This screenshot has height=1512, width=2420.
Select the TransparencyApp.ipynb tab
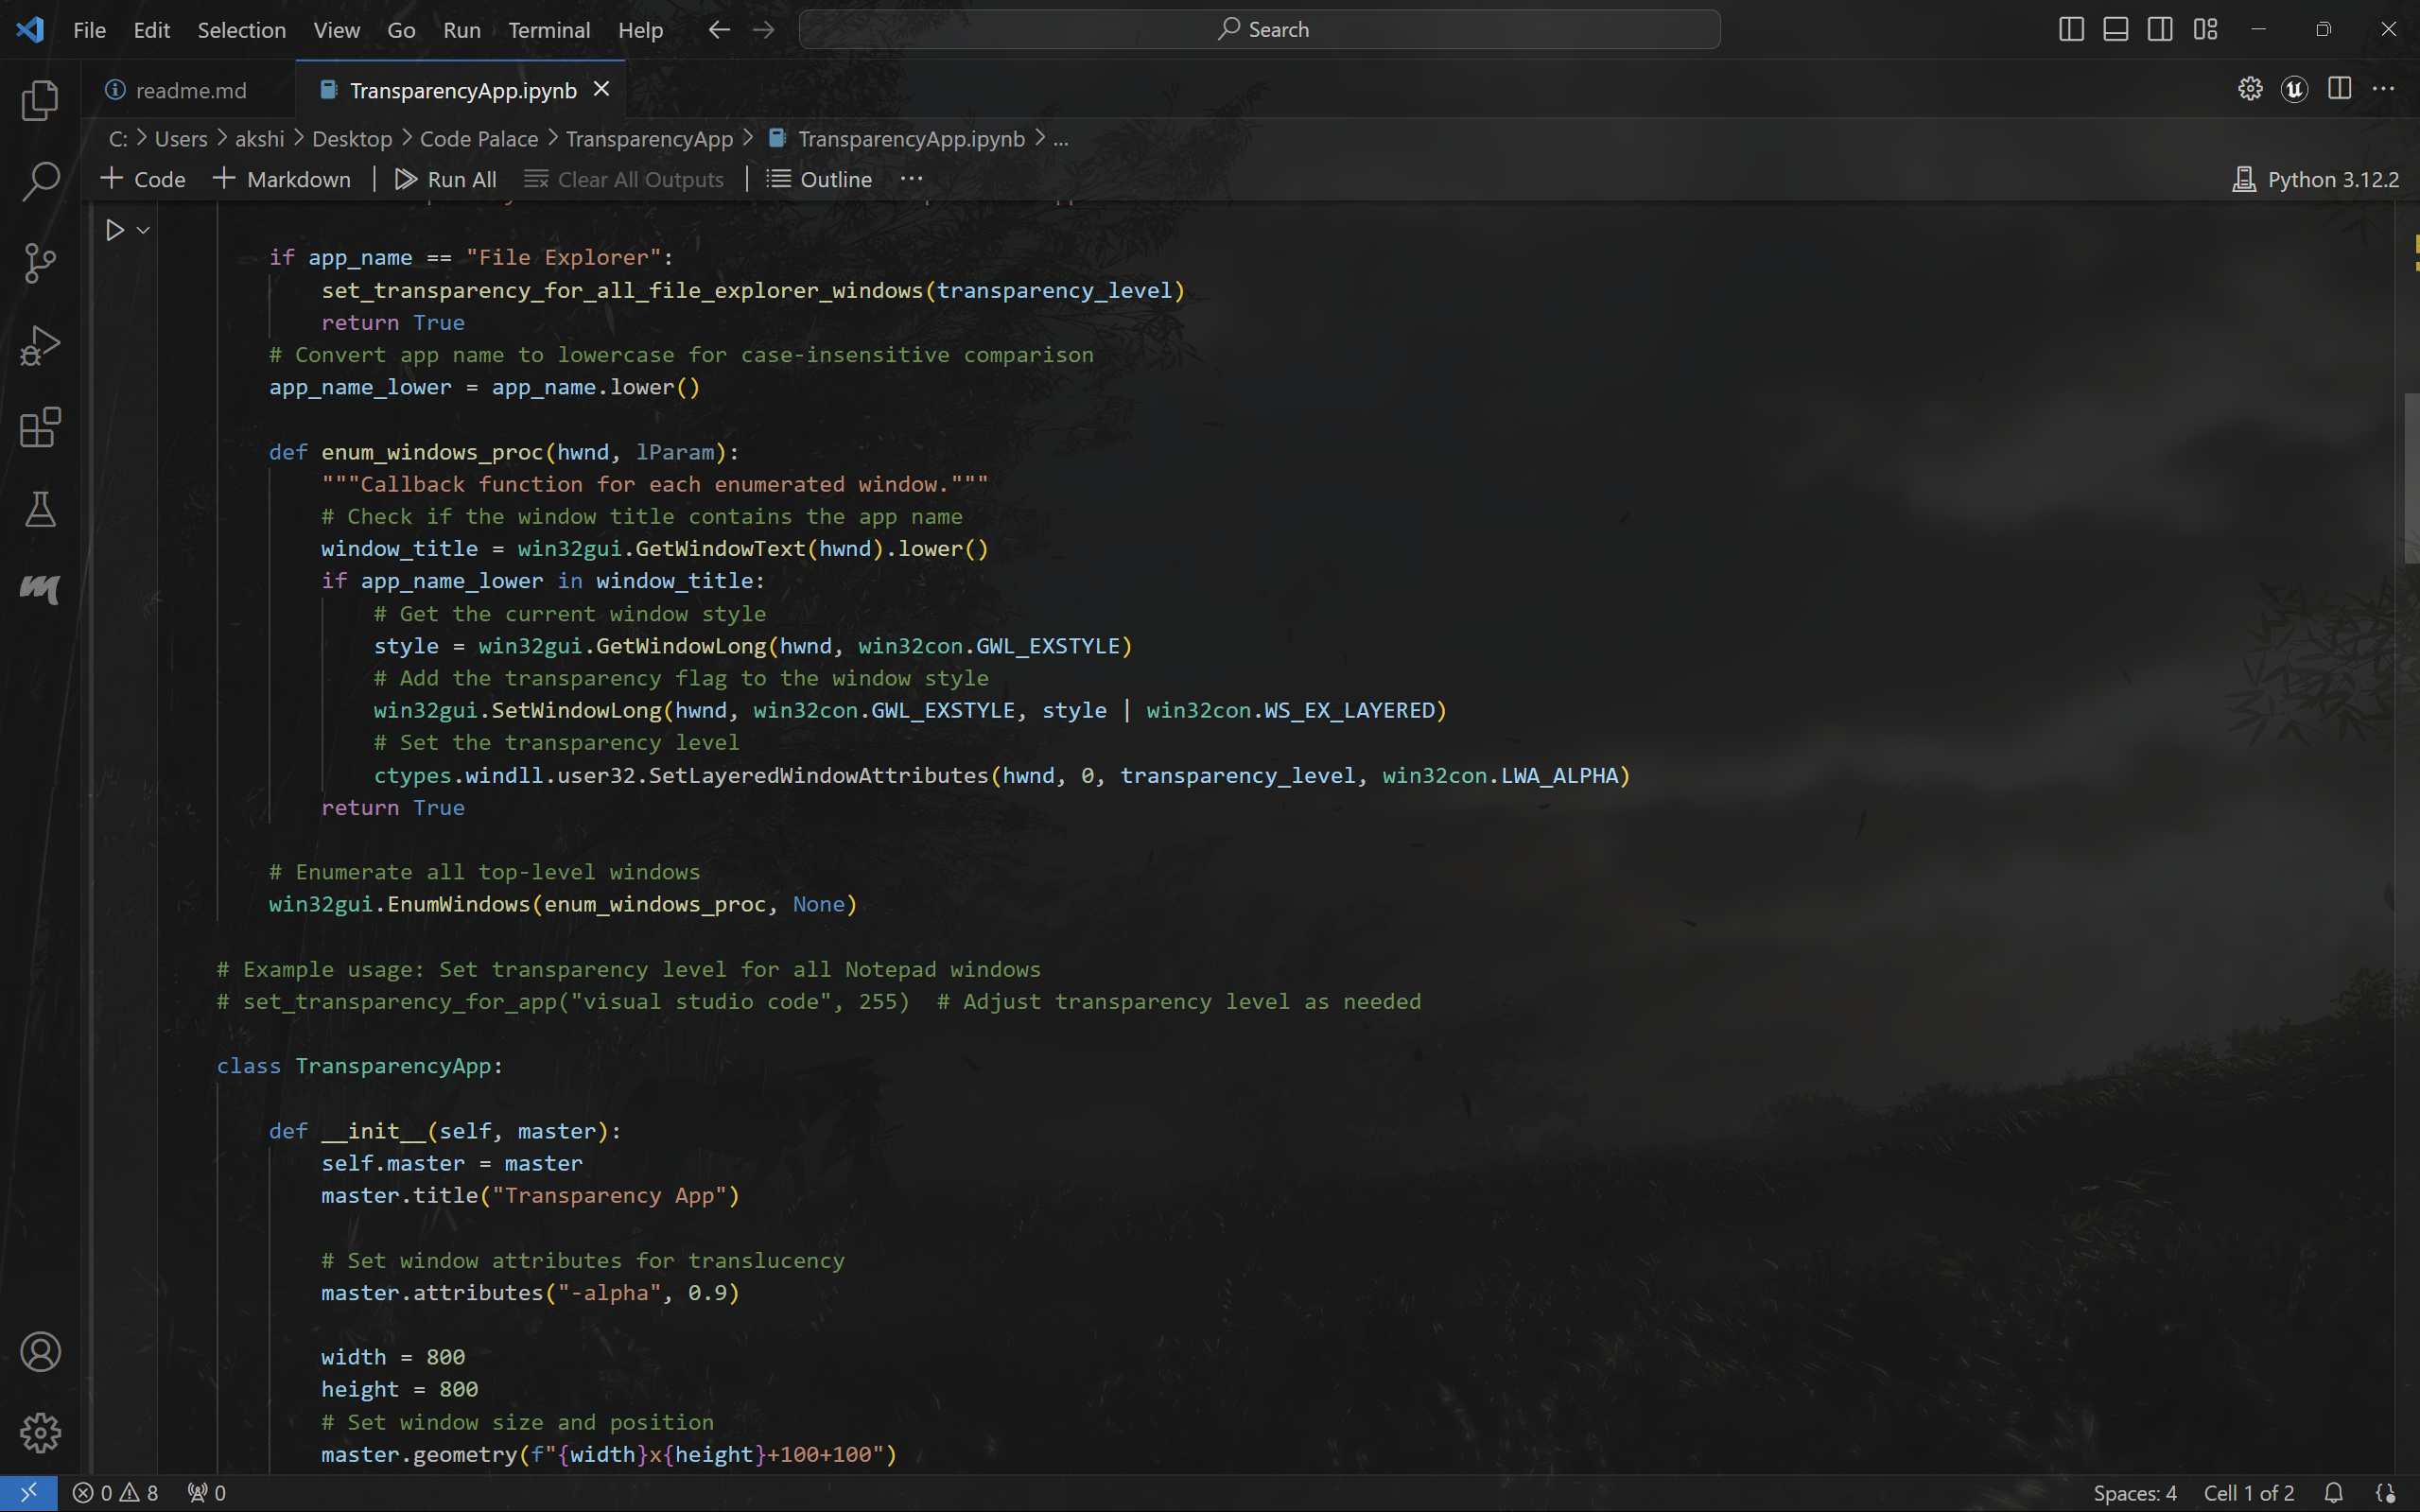pyautogui.click(x=462, y=90)
